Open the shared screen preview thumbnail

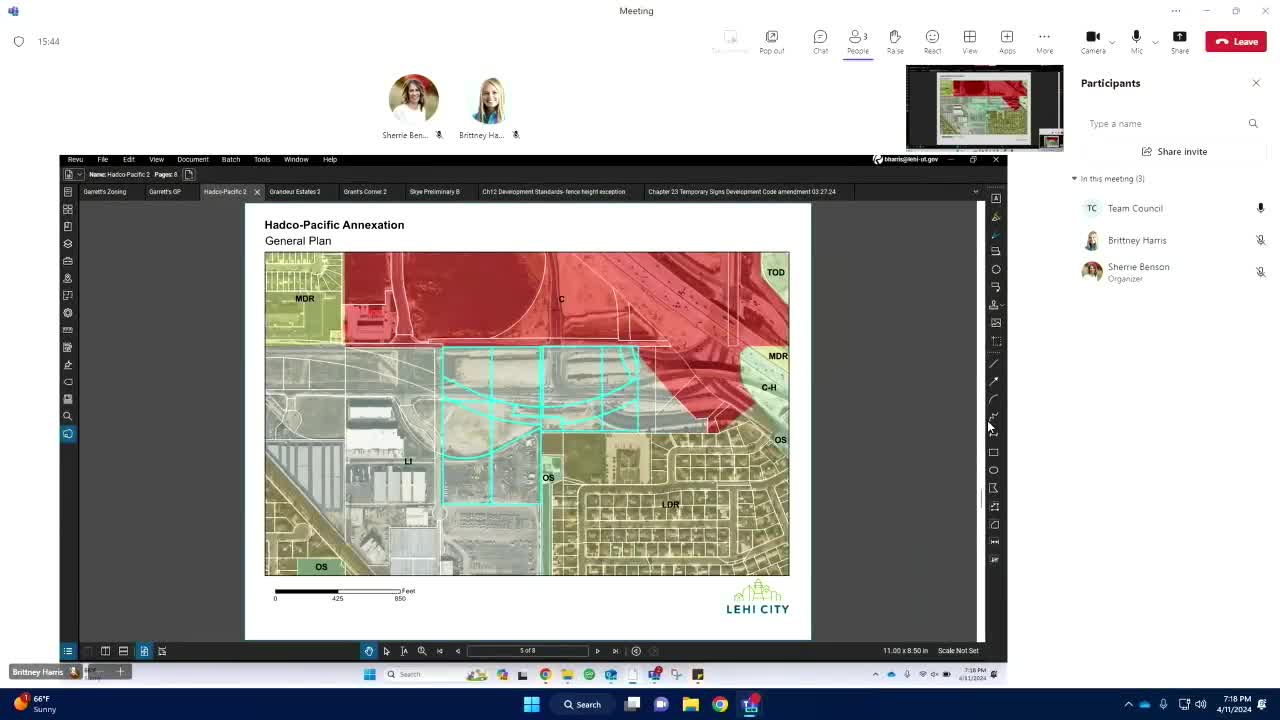[x=985, y=108]
